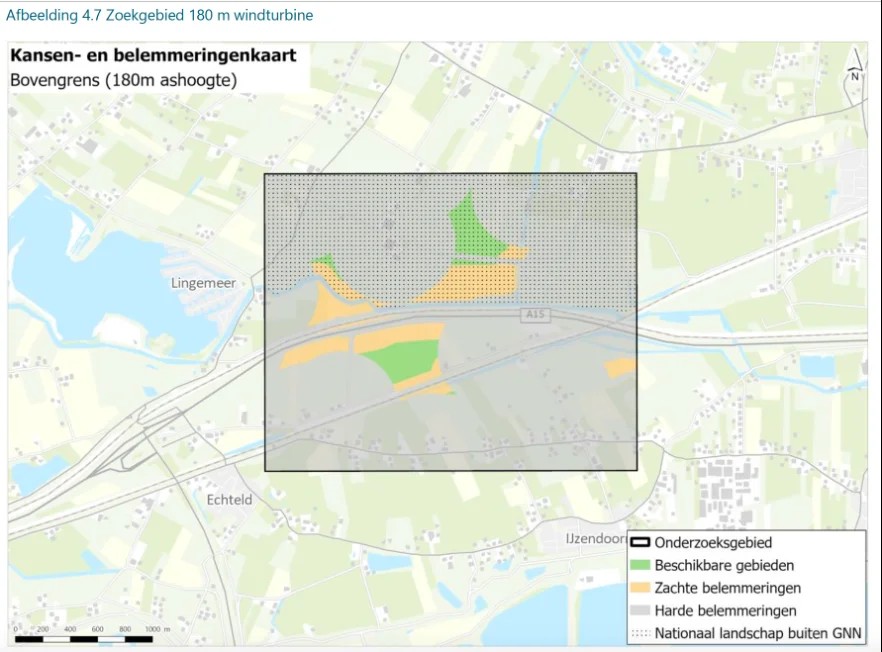
Task: Click the 'Onderzoeksgebied' legend outline symbol
Action: (x=640, y=542)
